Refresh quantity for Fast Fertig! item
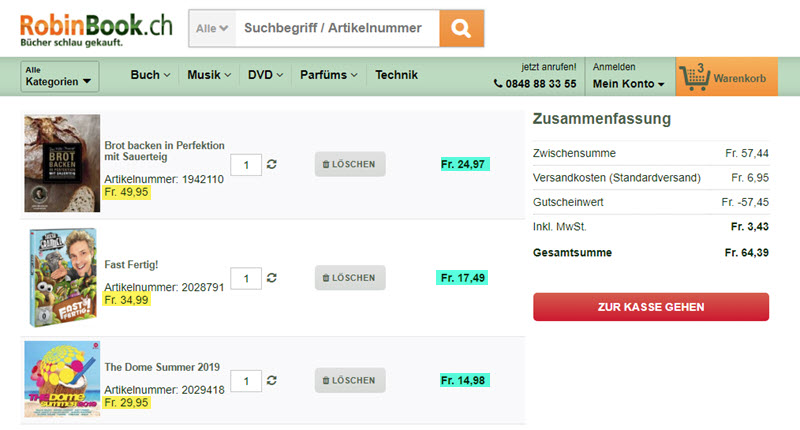 pyautogui.click(x=272, y=277)
